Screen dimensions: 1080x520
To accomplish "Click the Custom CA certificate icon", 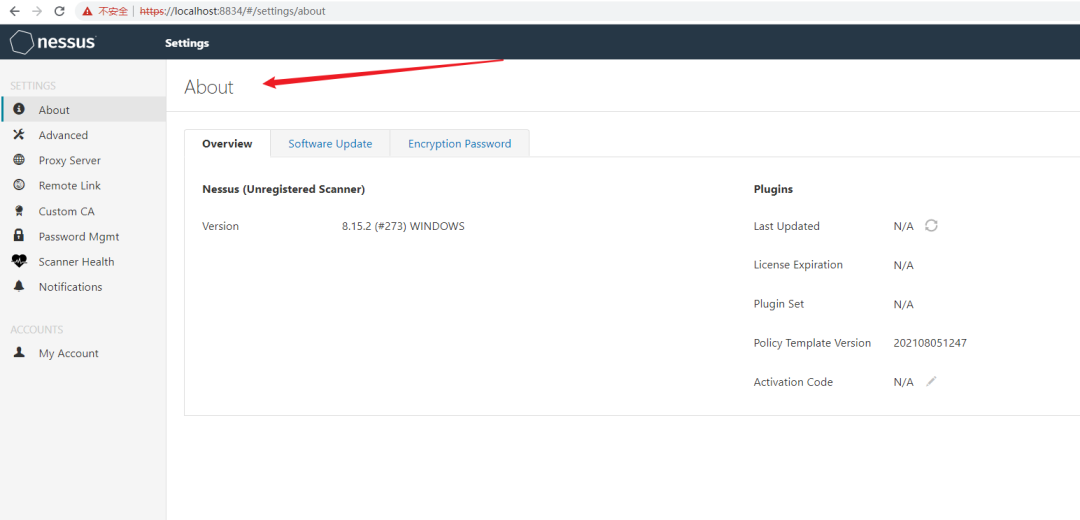I will (19, 211).
